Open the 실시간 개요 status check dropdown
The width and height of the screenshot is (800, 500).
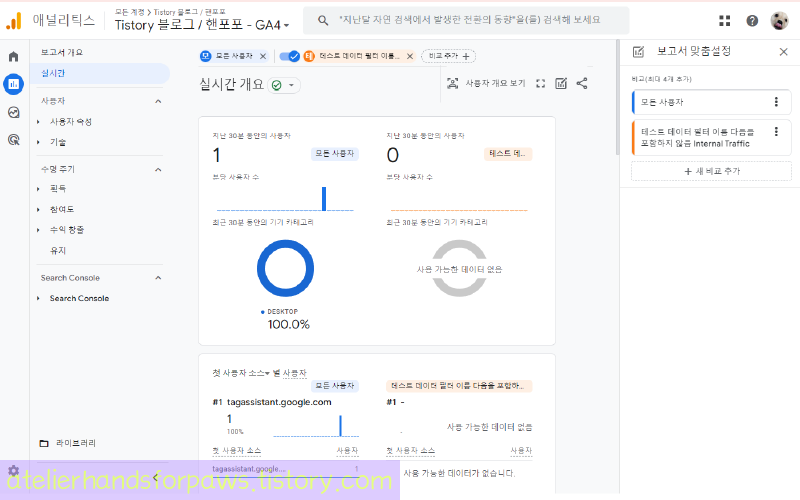coord(284,85)
